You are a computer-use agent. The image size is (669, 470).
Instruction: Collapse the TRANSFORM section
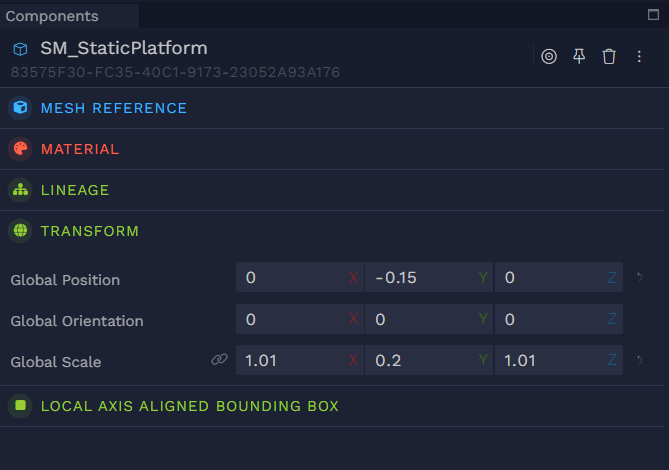pyautogui.click(x=89, y=231)
